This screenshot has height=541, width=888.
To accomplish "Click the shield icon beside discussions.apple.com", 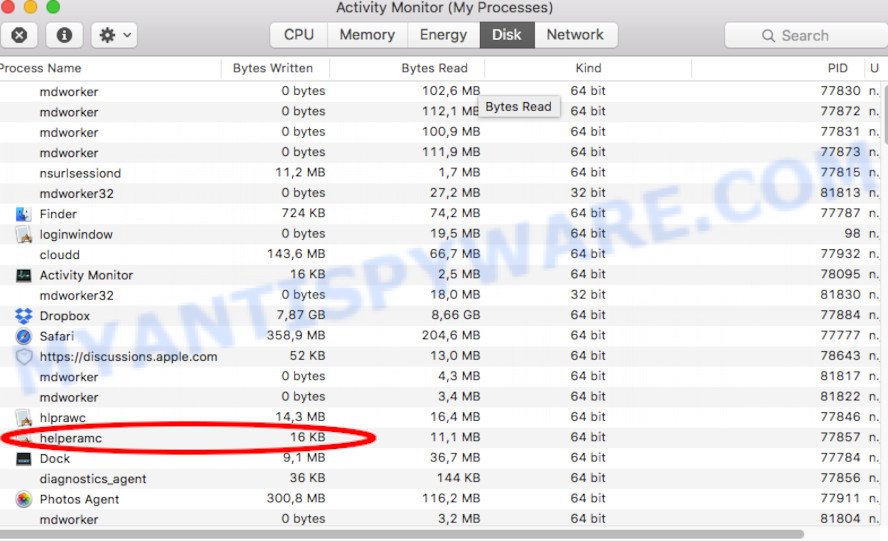I will pyautogui.click(x=23, y=357).
